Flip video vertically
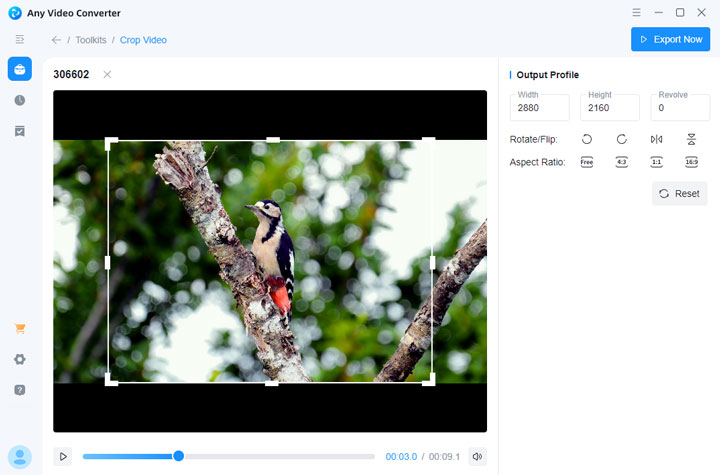Screen dimensions: 720x475 tap(692, 139)
